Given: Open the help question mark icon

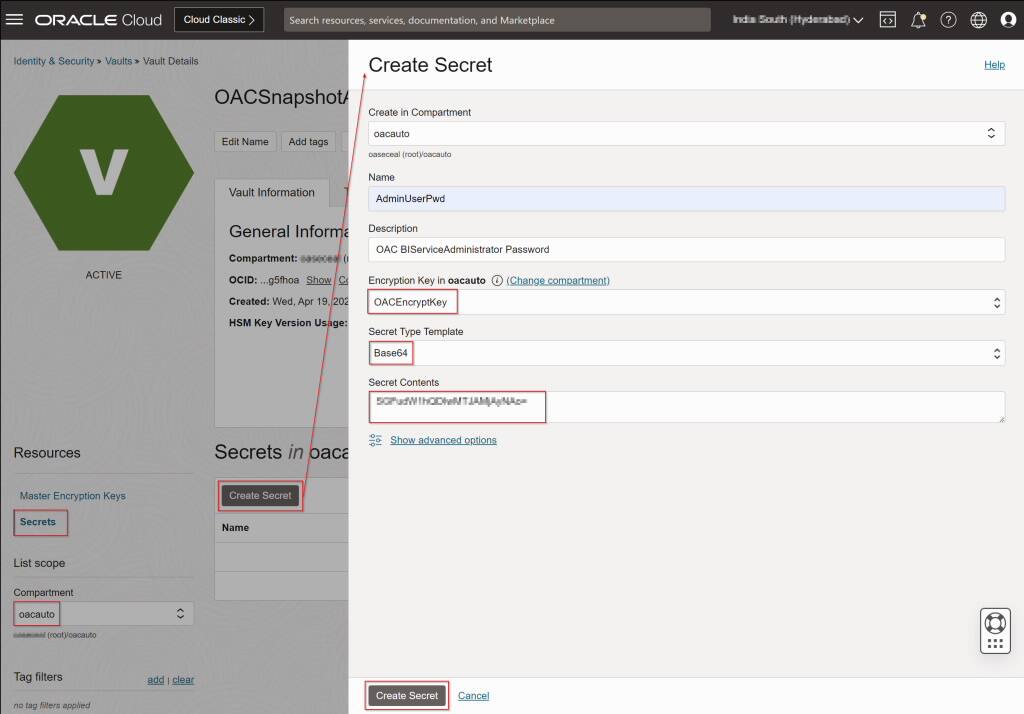Looking at the screenshot, I should 948,19.
